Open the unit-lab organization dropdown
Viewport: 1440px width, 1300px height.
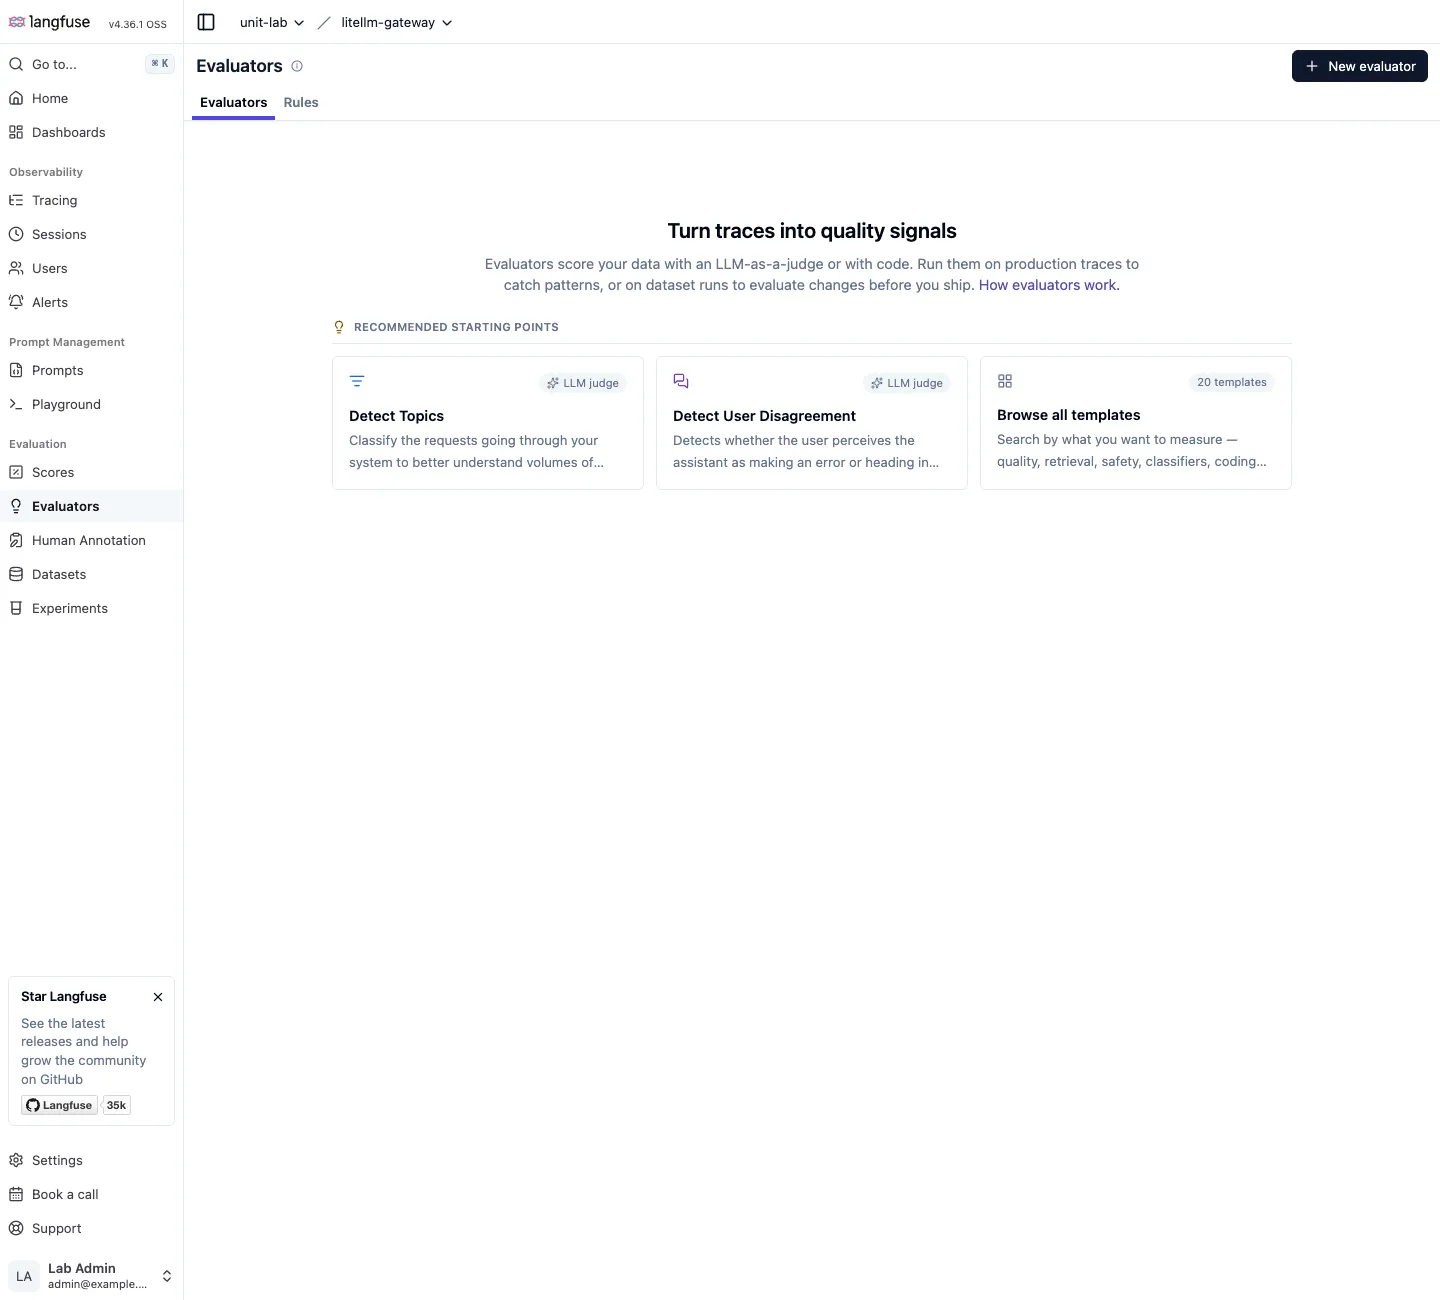[272, 22]
